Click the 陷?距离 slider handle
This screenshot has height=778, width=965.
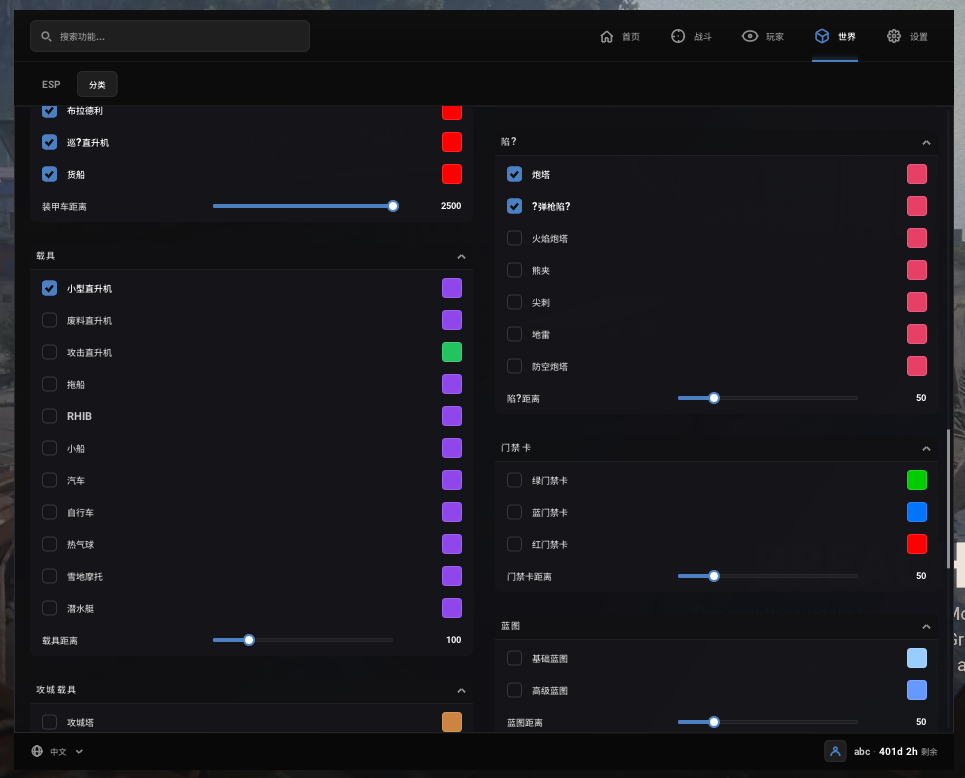pos(714,398)
